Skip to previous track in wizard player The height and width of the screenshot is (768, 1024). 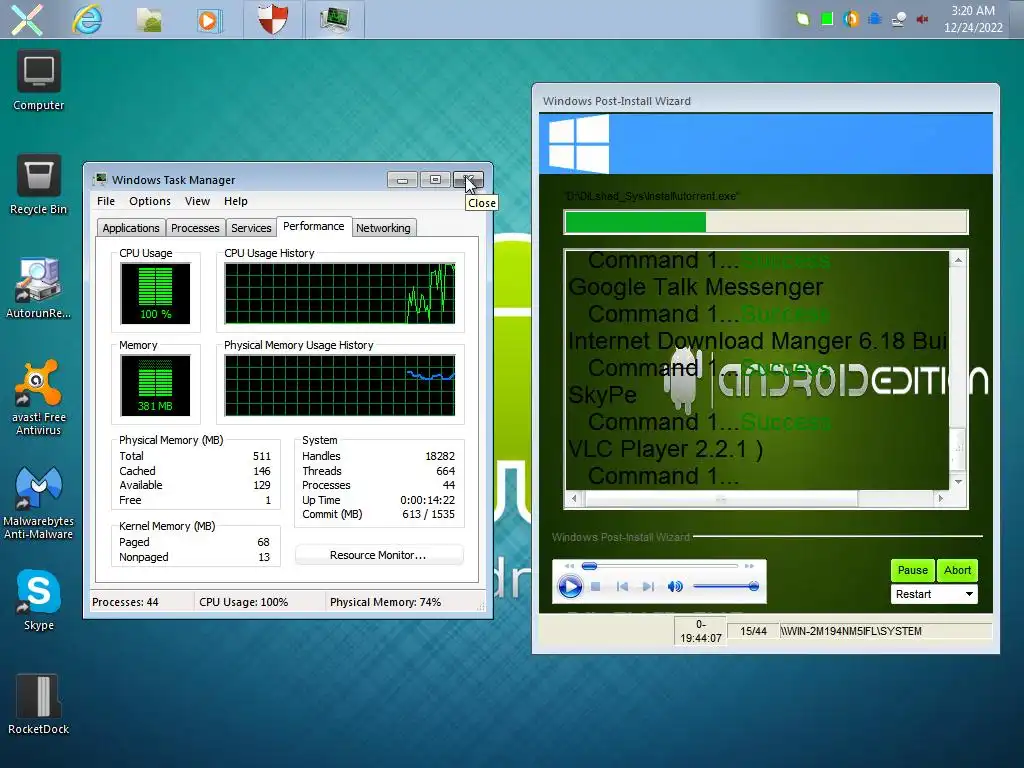622,586
